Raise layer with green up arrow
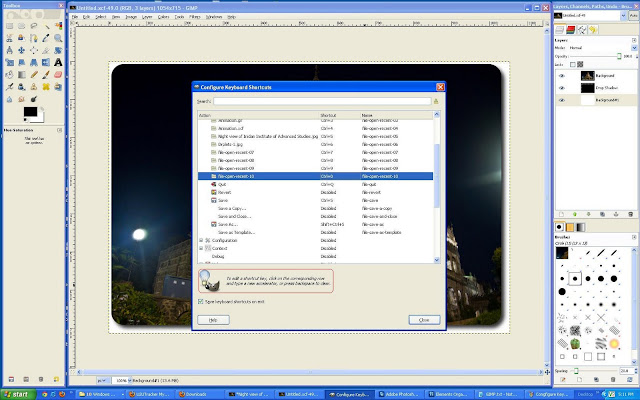The width and height of the screenshot is (640, 400). click(x=575, y=214)
